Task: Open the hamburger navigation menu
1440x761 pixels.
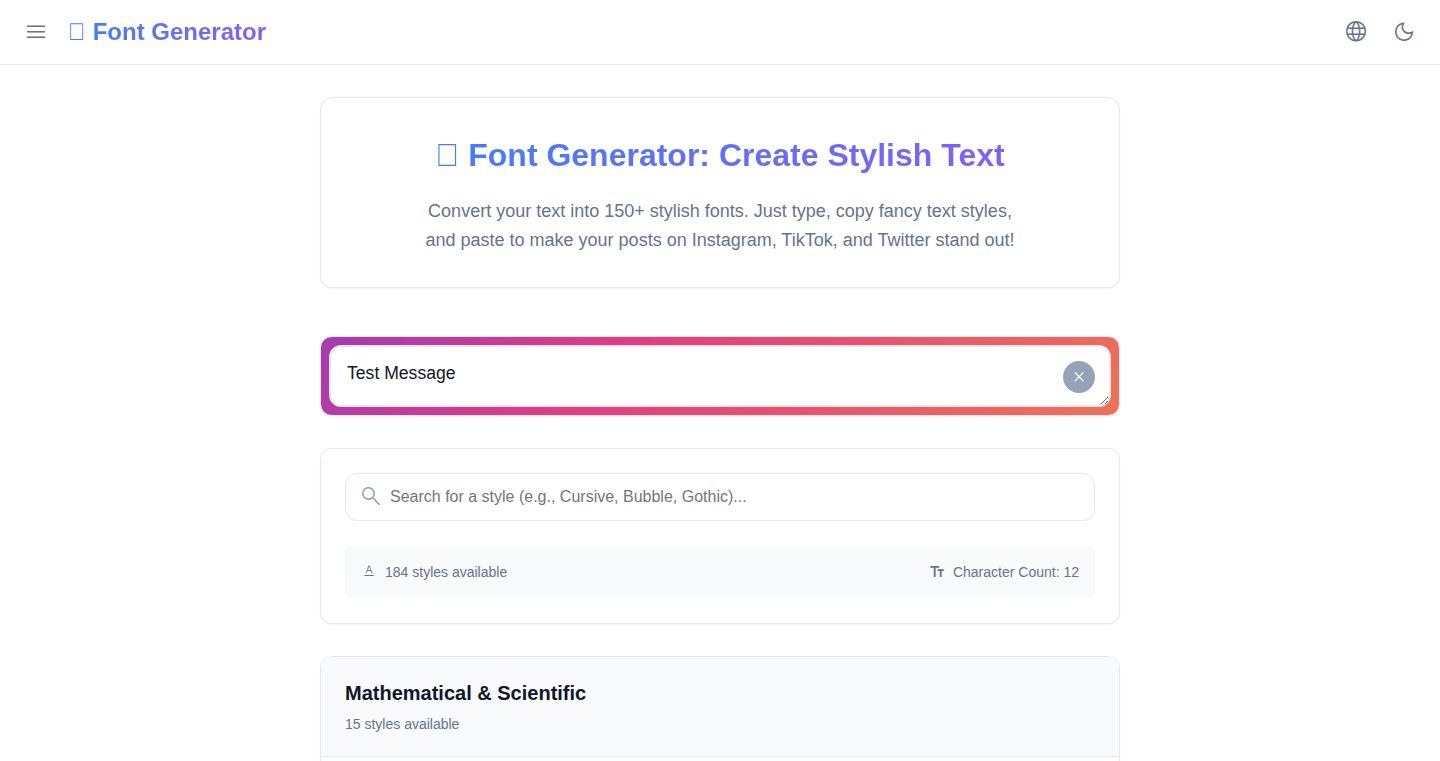Action: (x=36, y=32)
